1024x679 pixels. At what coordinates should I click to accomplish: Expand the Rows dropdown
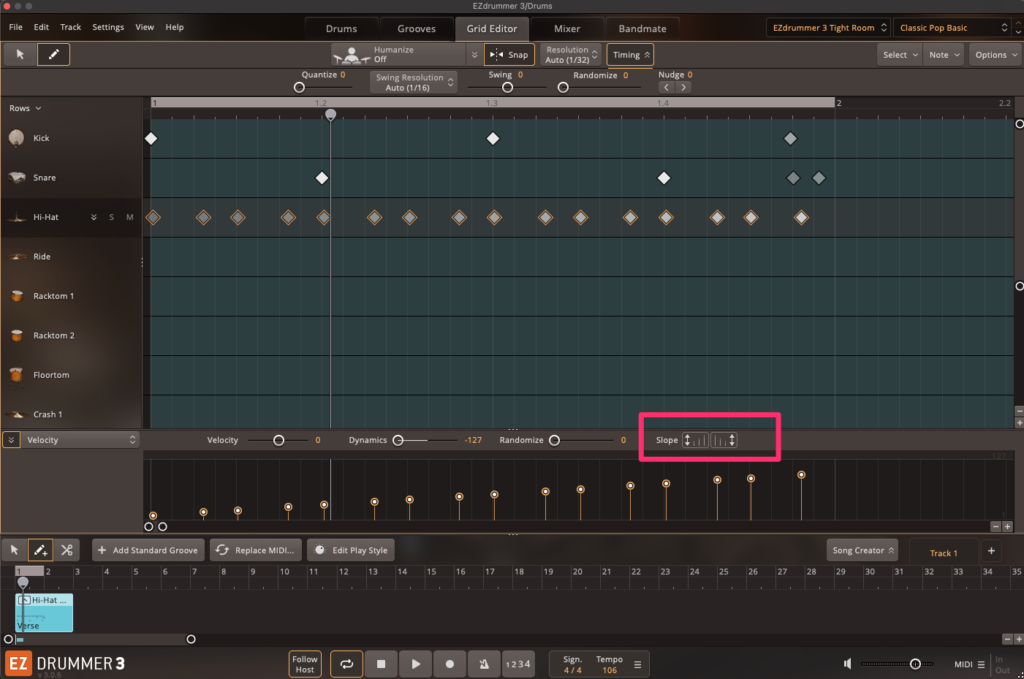25,108
